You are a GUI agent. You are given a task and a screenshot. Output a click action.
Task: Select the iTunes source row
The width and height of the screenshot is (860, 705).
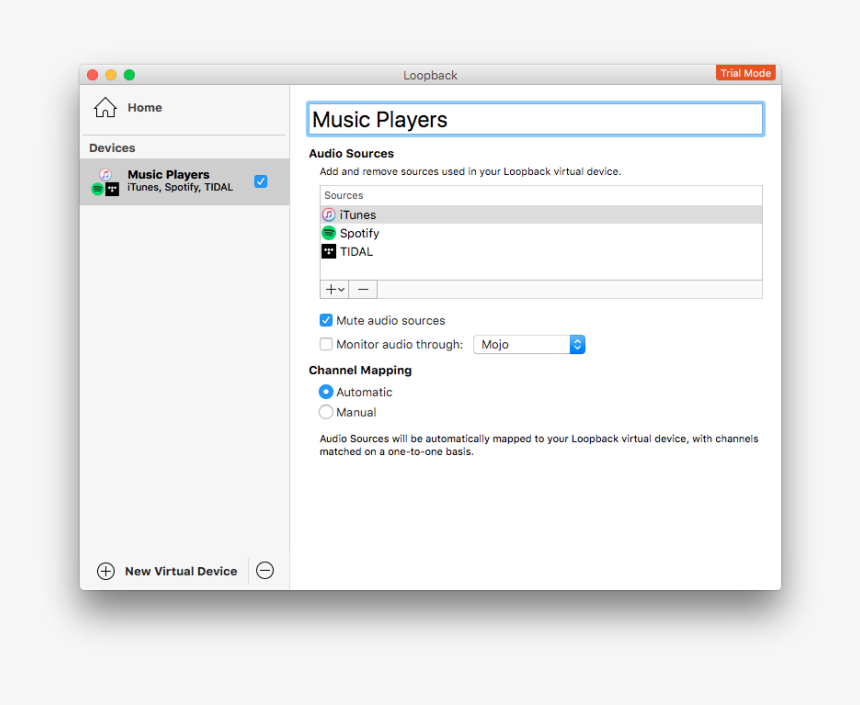[541, 215]
